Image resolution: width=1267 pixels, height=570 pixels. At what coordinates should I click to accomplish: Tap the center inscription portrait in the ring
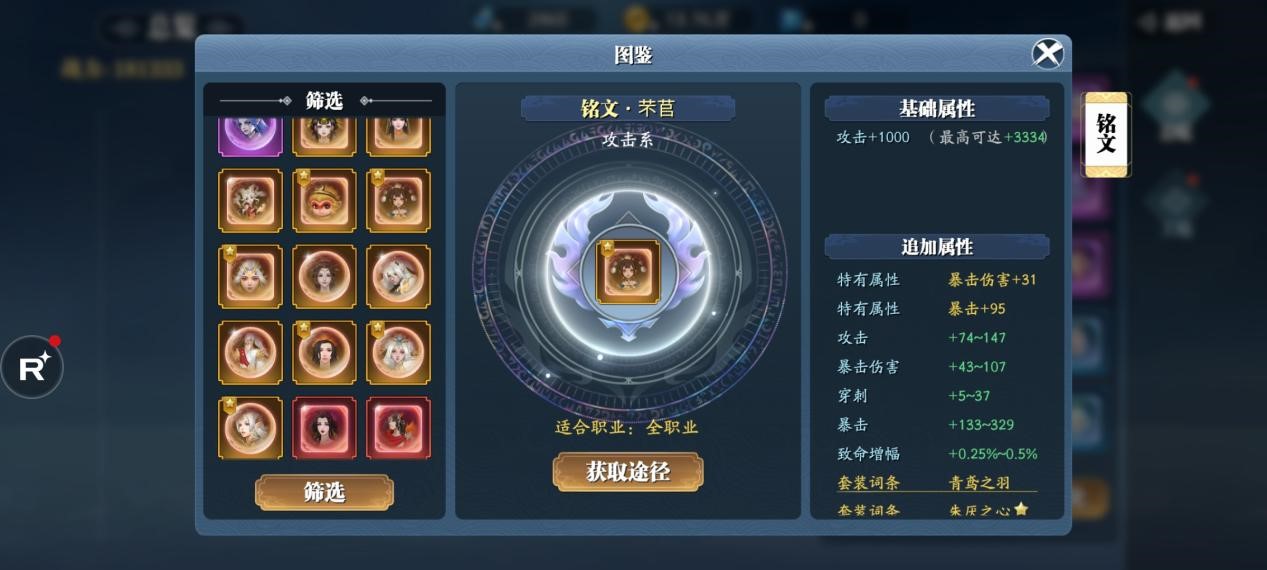pyautogui.click(x=628, y=271)
